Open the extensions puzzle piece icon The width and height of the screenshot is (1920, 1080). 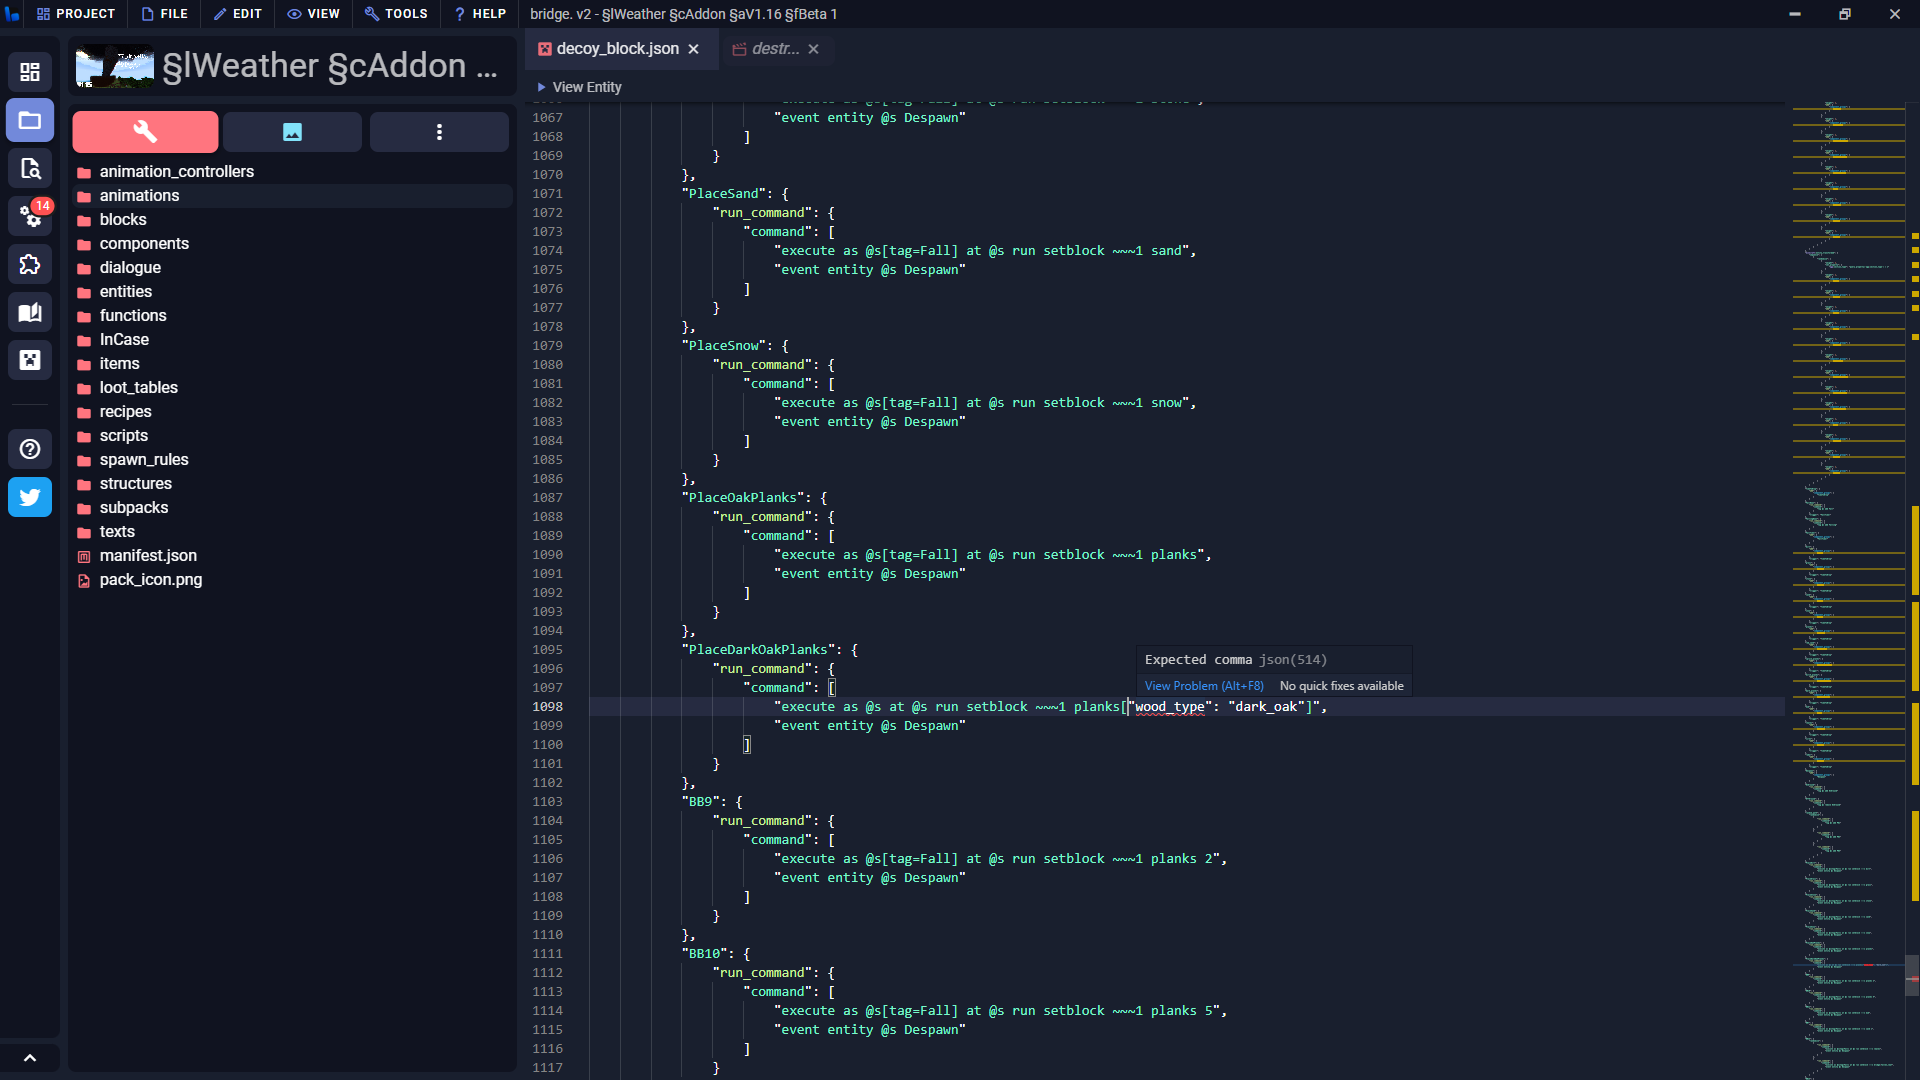(30, 264)
